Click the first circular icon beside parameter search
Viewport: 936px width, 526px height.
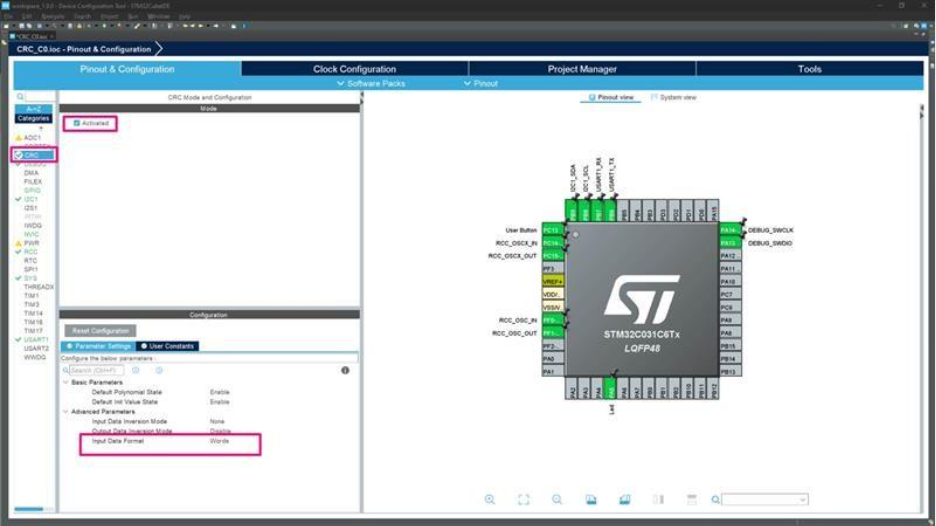(136, 370)
